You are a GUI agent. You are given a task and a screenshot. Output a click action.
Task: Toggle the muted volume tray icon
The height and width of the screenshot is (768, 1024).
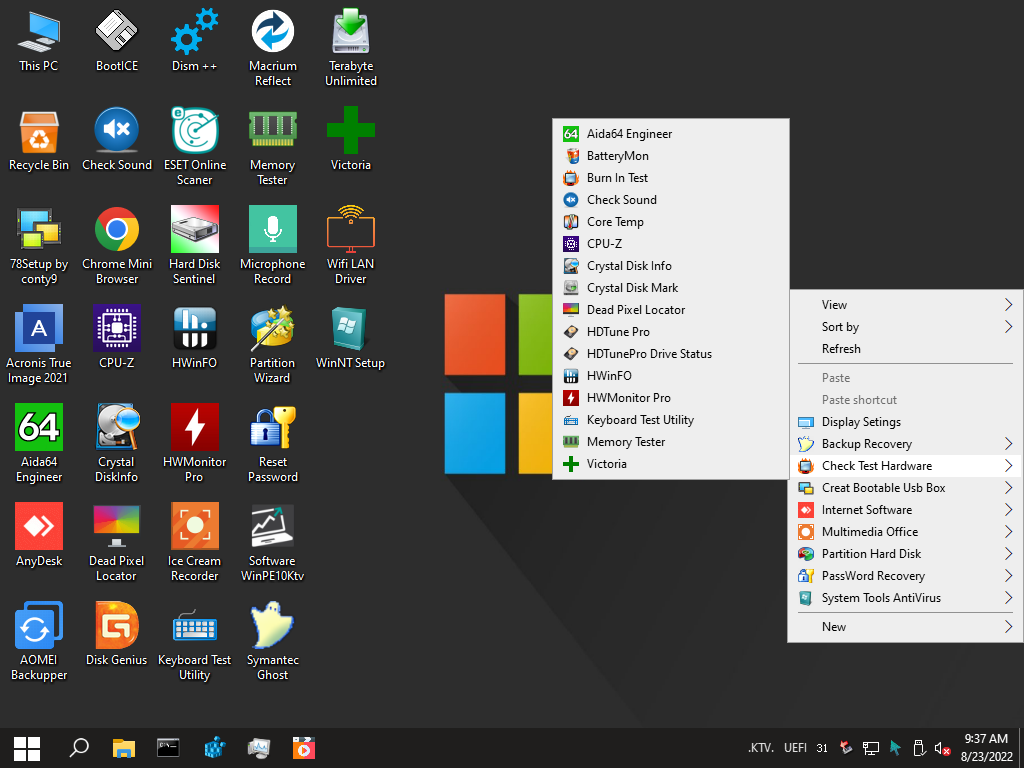pyautogui.click(x=941, y=748)
